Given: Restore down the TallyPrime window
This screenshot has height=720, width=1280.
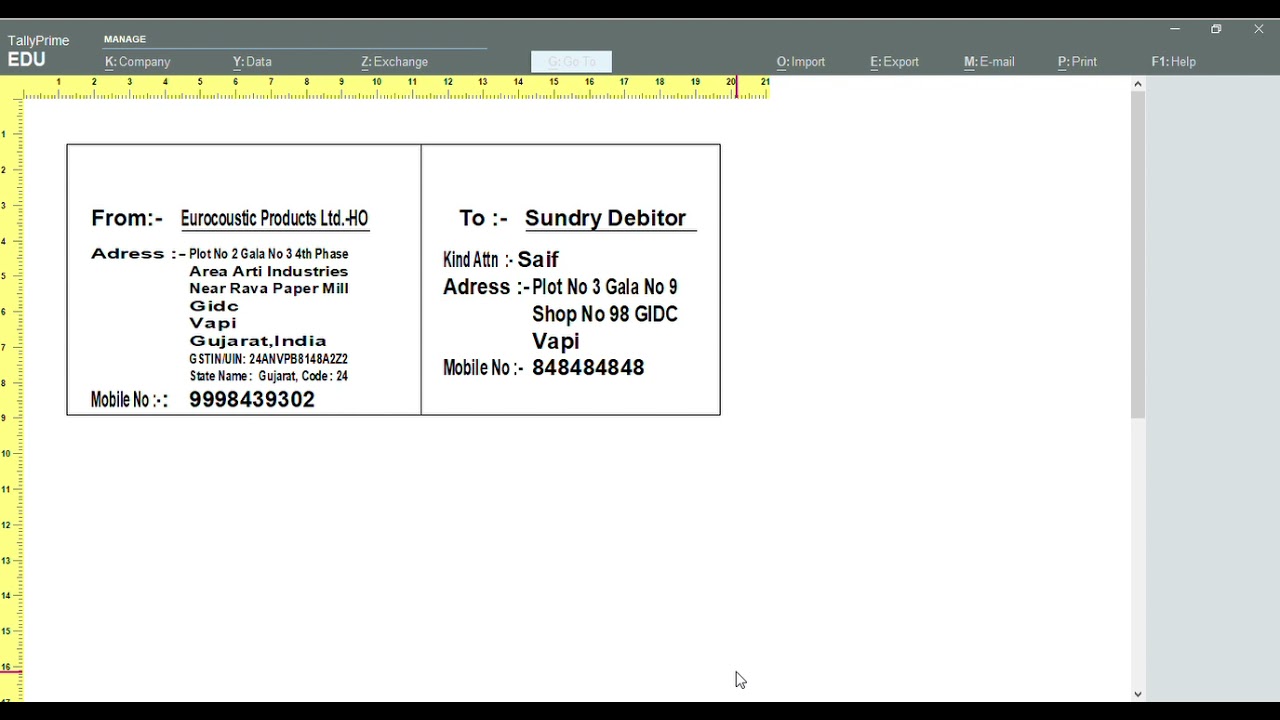Looking at the screenshot, I should (1216, 29).
